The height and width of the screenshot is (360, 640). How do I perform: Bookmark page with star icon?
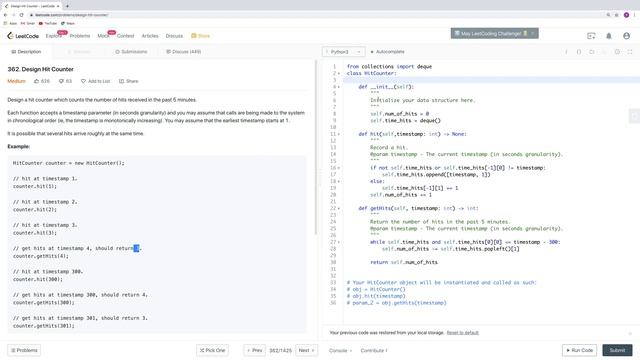617,15
